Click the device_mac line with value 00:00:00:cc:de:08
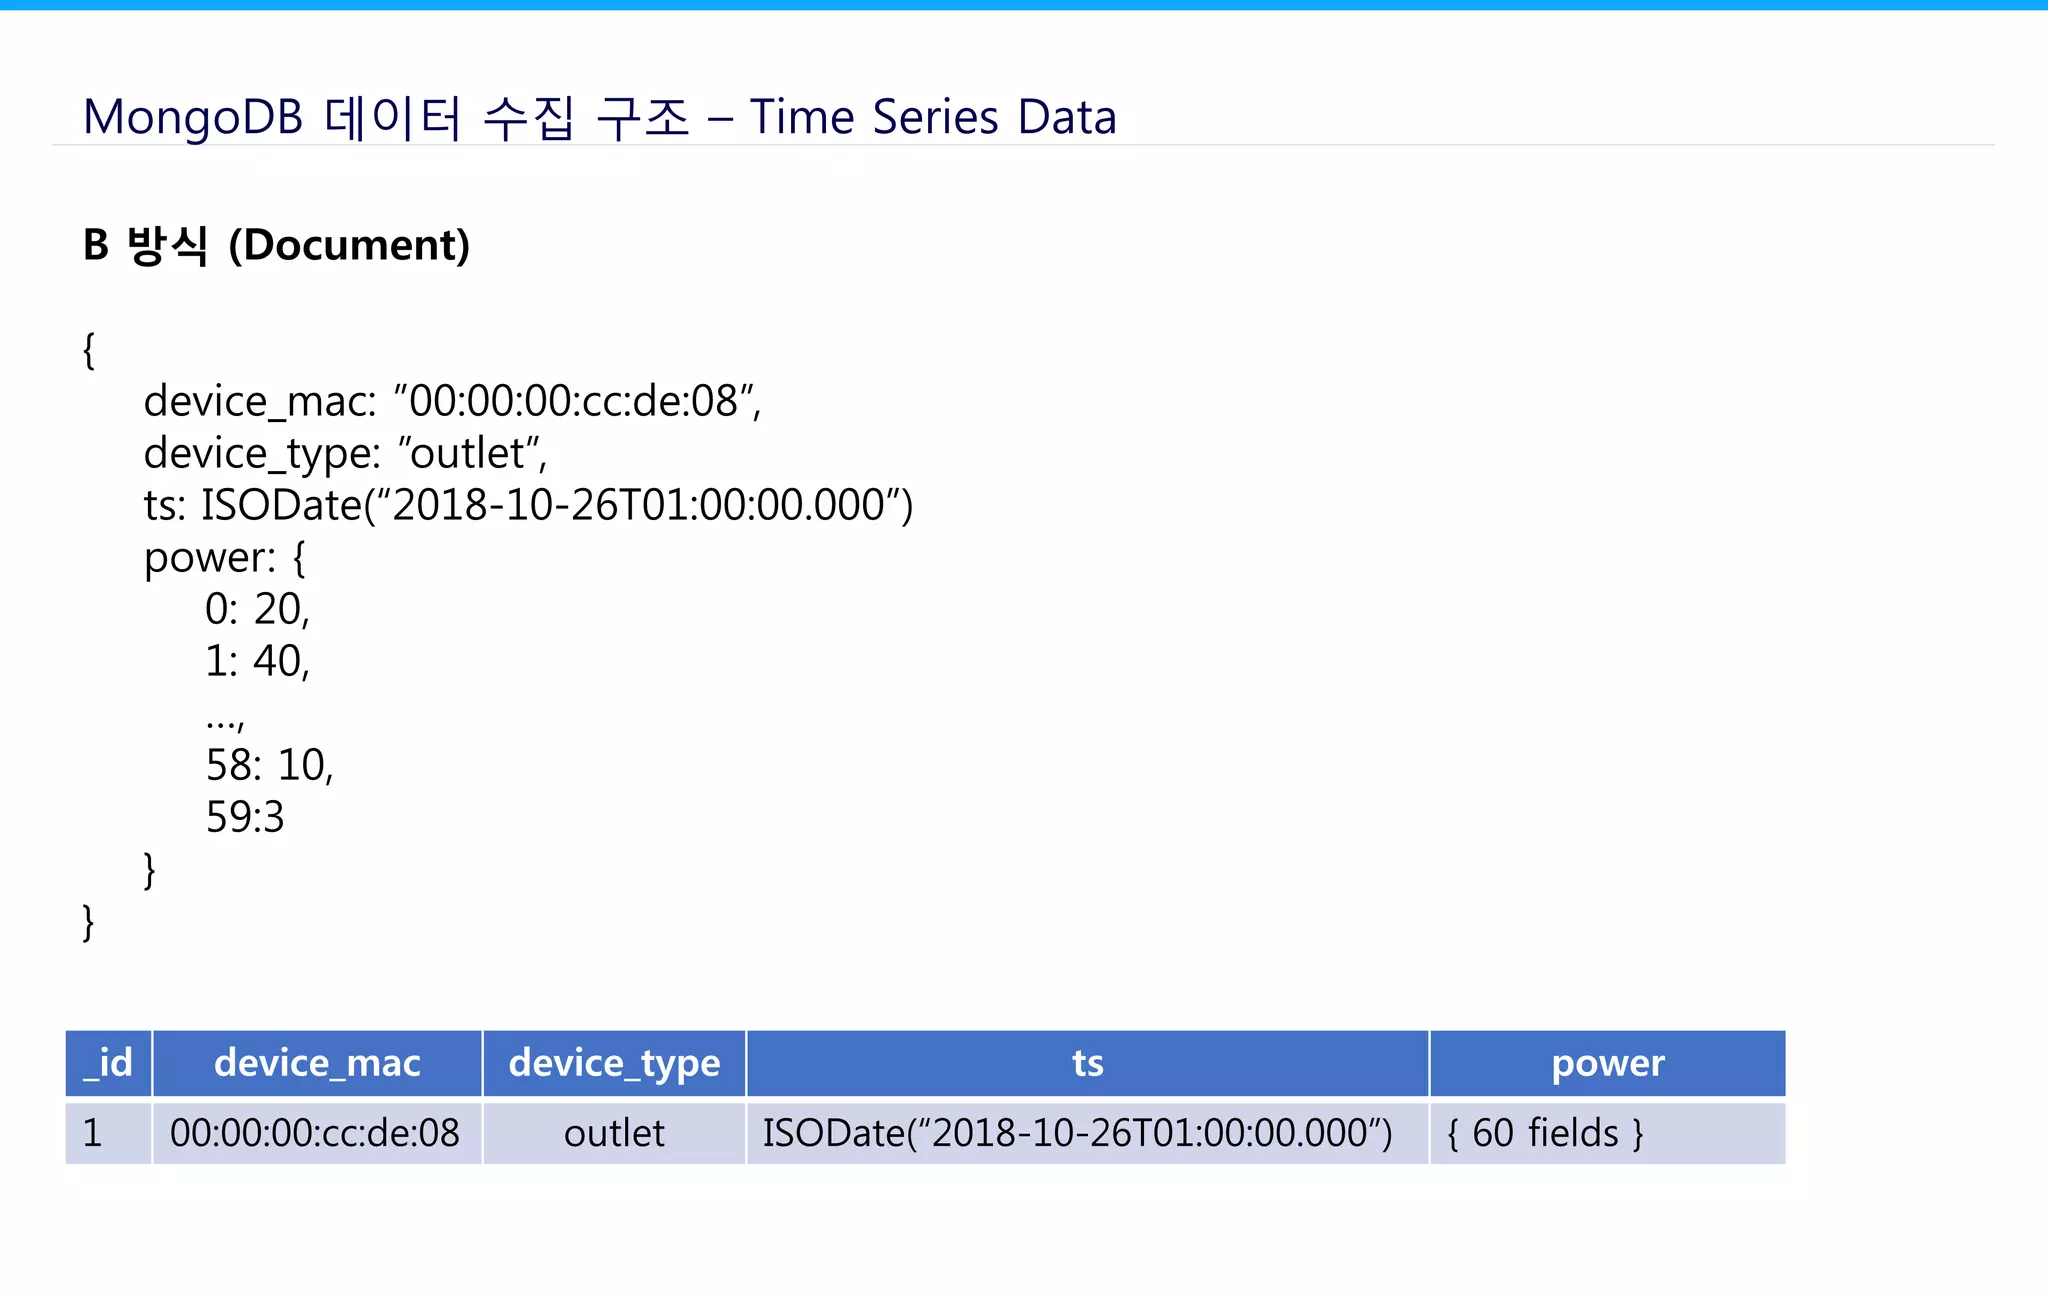 click(x=453, y=401)
